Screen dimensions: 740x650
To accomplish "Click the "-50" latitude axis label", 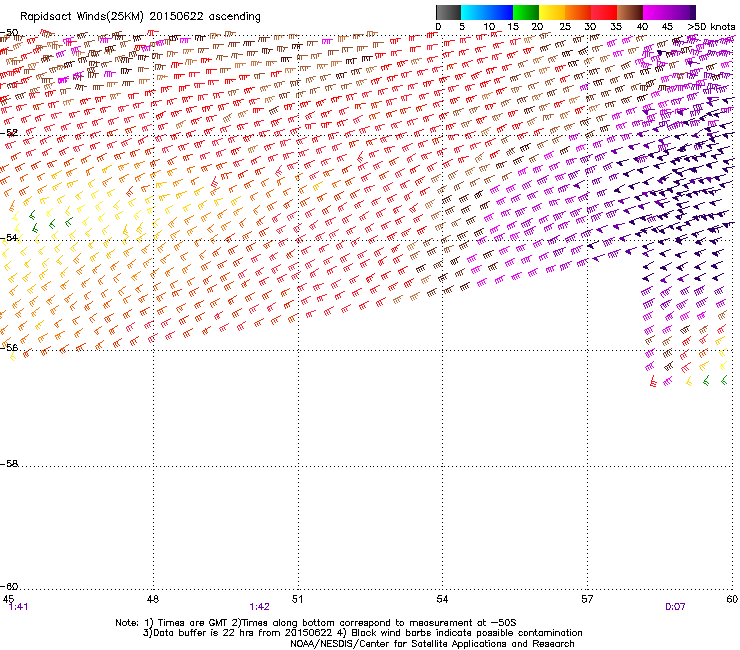I will (x=9, y=33).
